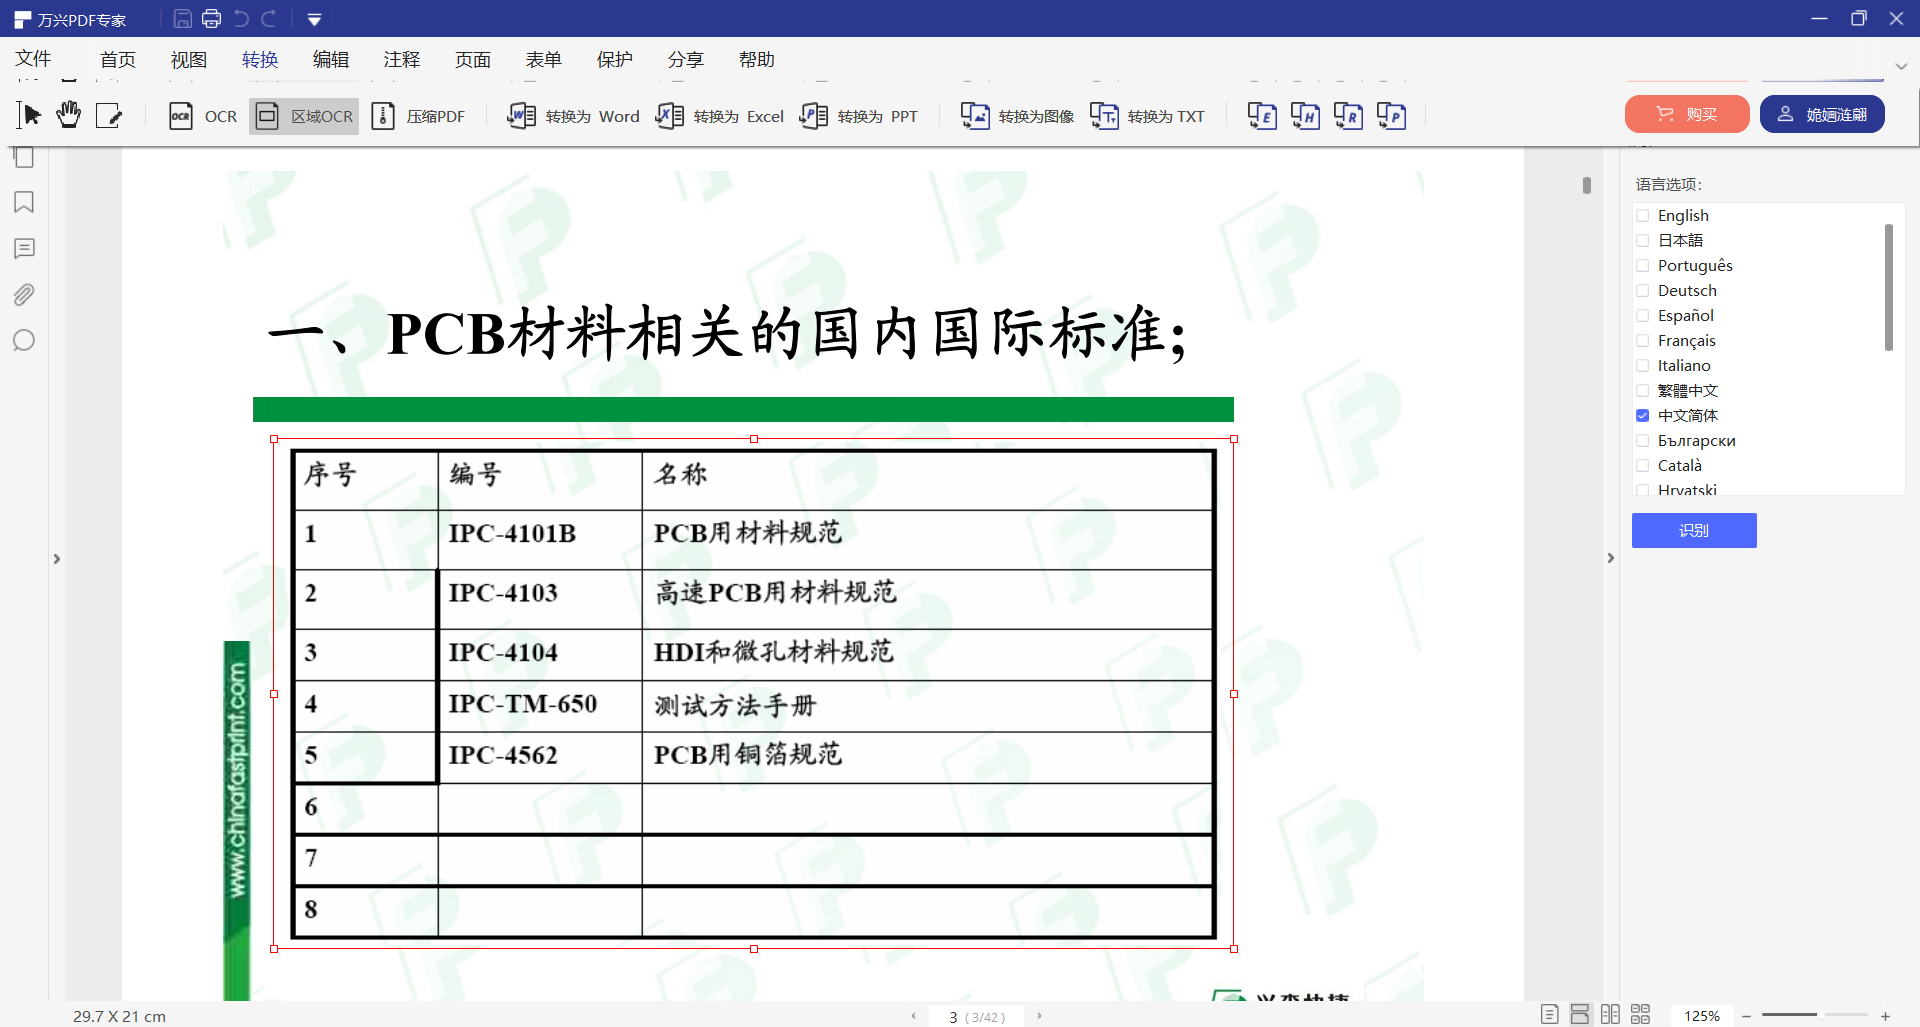Open the search circle sidebar panel
This screenshot has height=1027, width=1920.
click(x=24, y=340)
